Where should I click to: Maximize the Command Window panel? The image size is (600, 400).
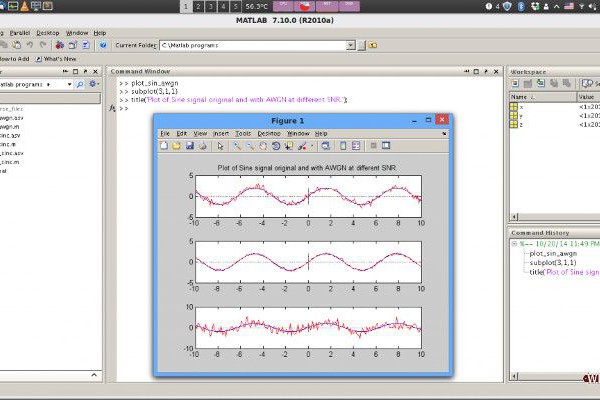[x=476, y=72]
